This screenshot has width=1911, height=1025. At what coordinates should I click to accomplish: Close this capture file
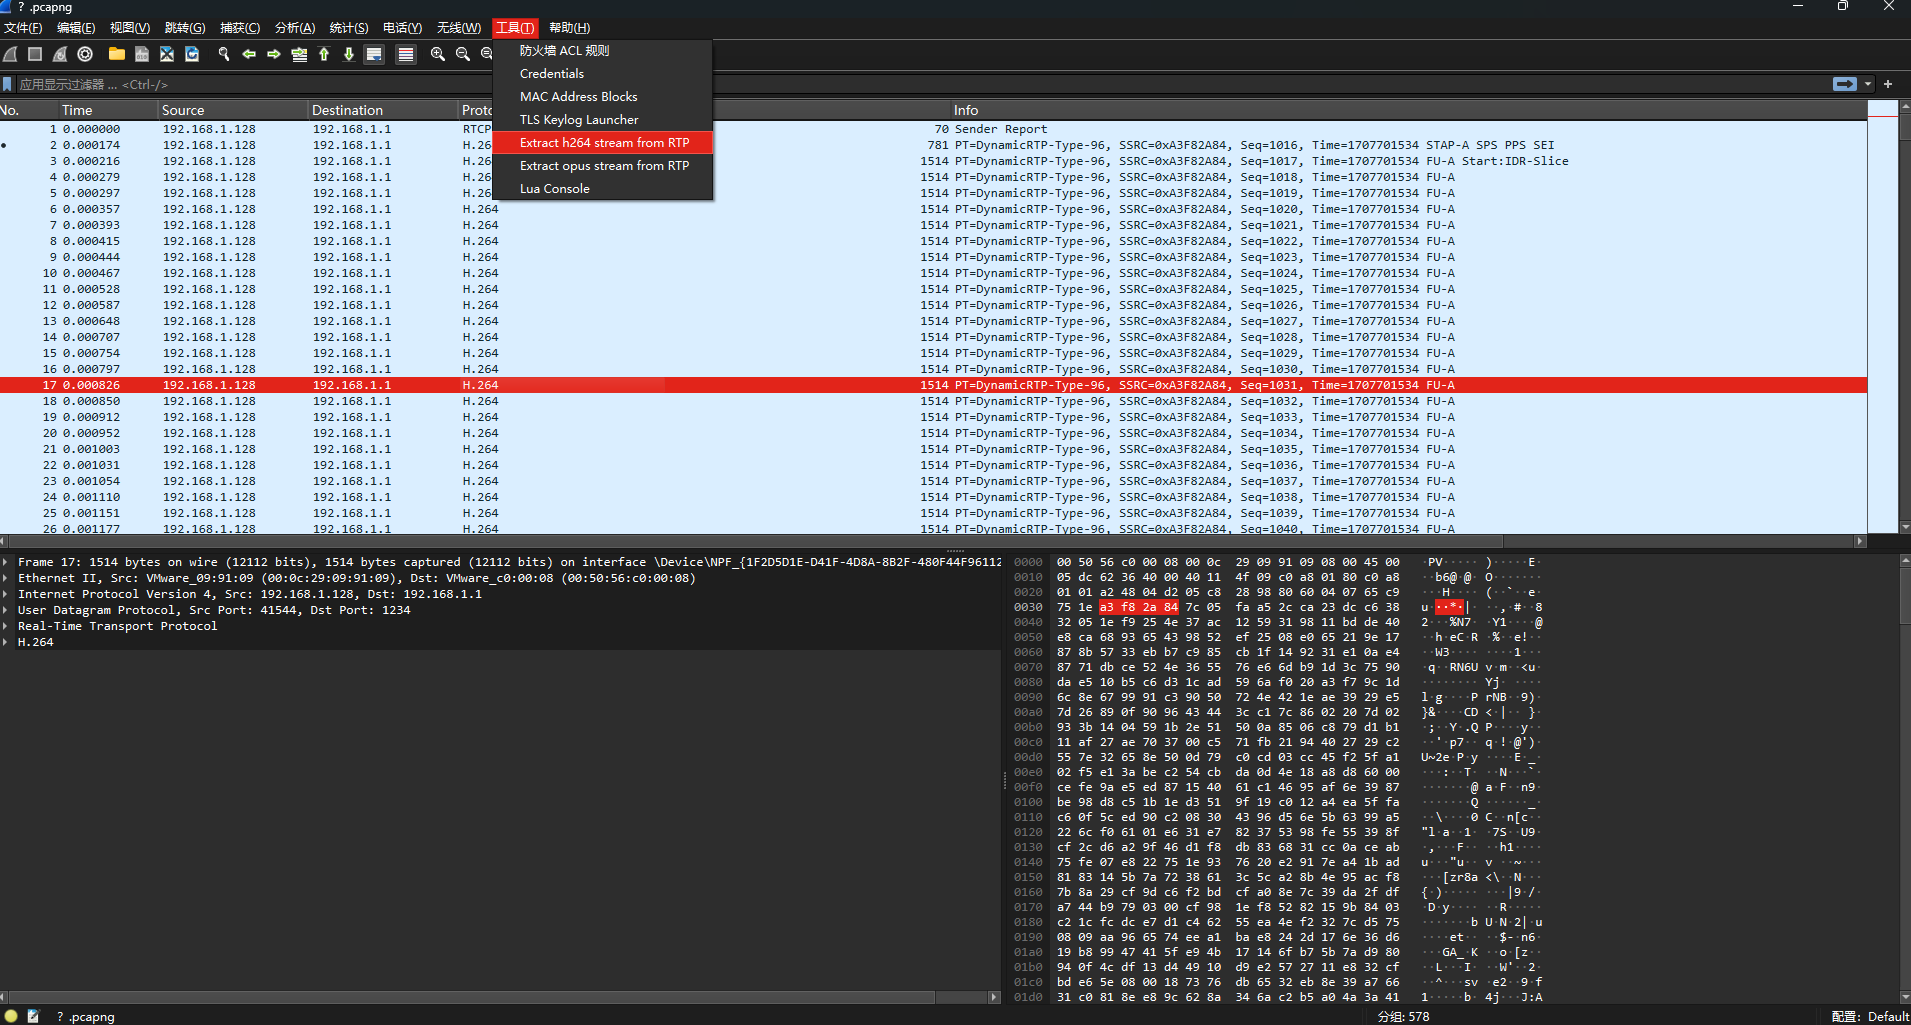pos(167,54)
